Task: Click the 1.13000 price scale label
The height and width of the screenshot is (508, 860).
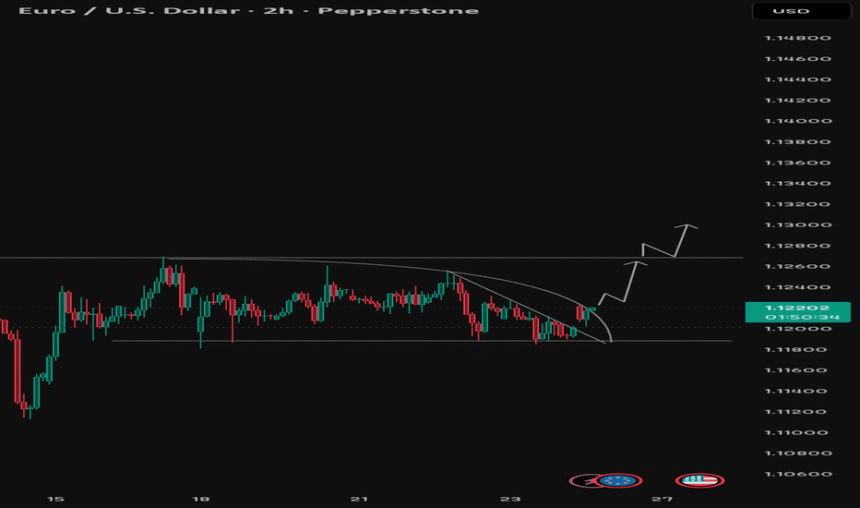Action: pyautogui.click(x=798, y=225)
